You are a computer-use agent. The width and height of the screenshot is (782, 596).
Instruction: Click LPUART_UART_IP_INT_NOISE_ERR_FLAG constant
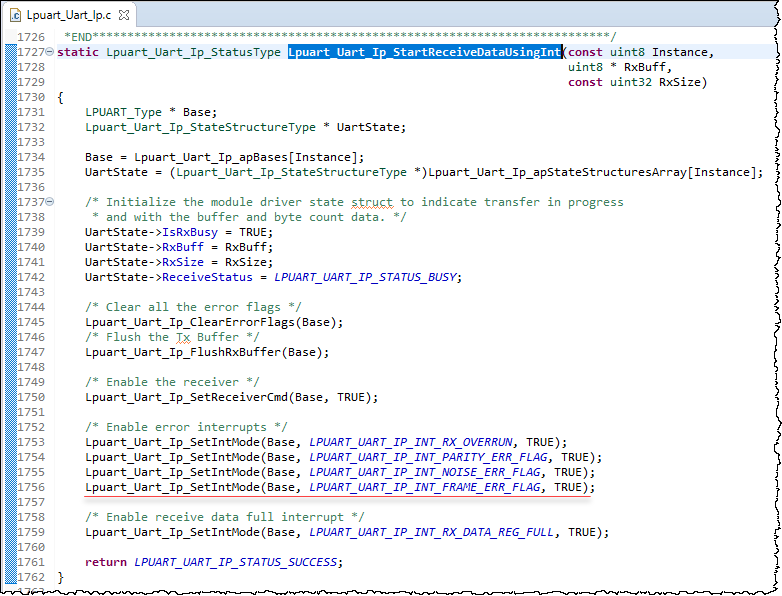(425, 472)
